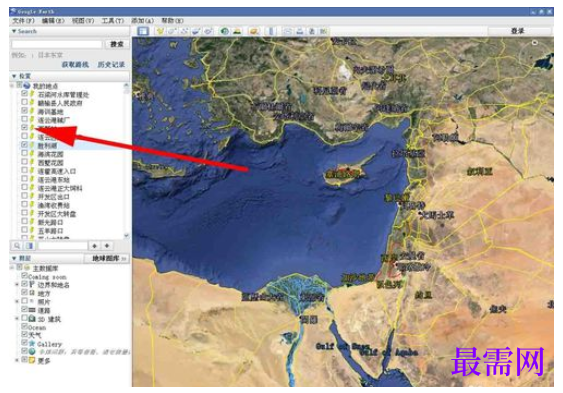Click the 历史记录 history link
The height and width of the screenshot is (393, 563).
111,65
